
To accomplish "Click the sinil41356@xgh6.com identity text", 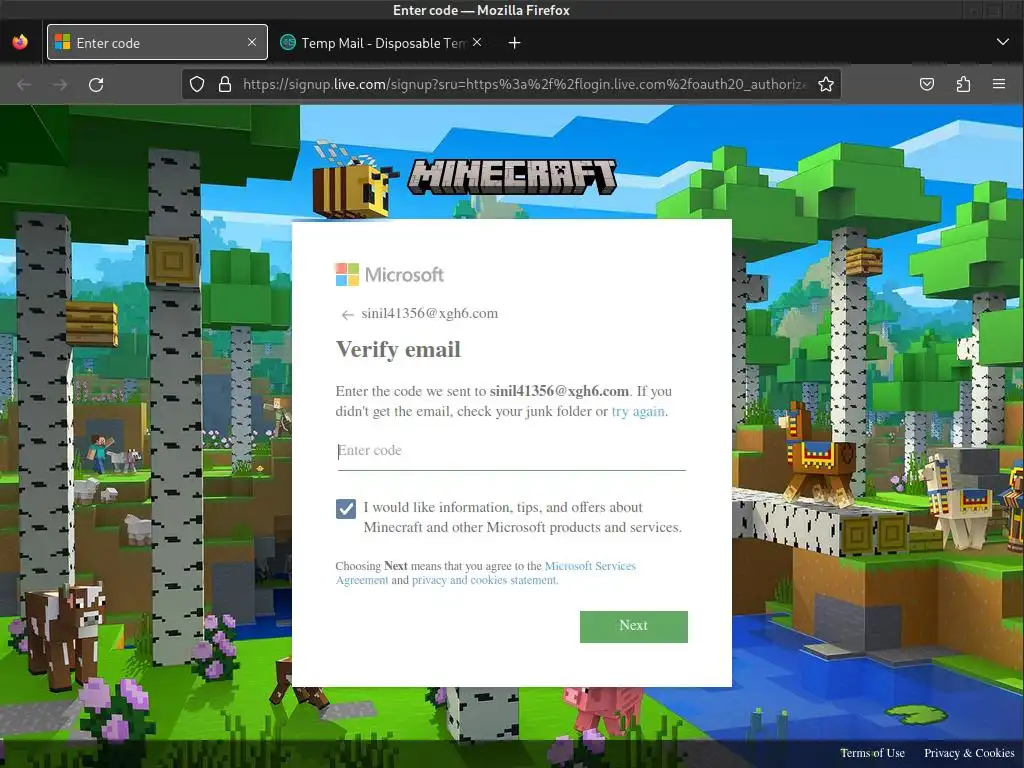I will click(x=430, y=313).
